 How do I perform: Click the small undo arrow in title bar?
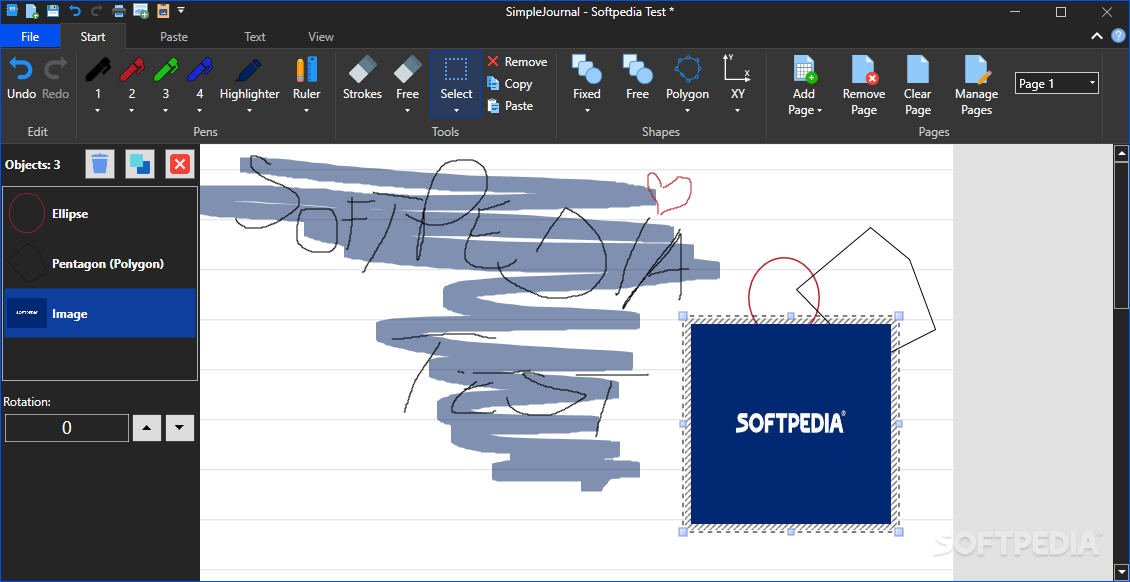pyautogui.click(x=75, y=11)
